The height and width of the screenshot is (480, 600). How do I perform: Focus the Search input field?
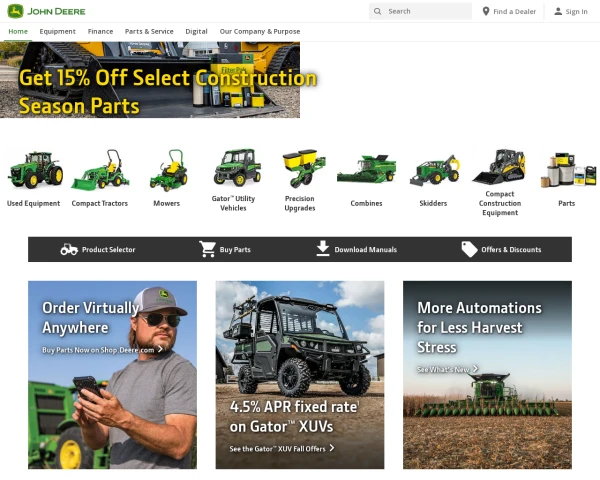(420, 11)
